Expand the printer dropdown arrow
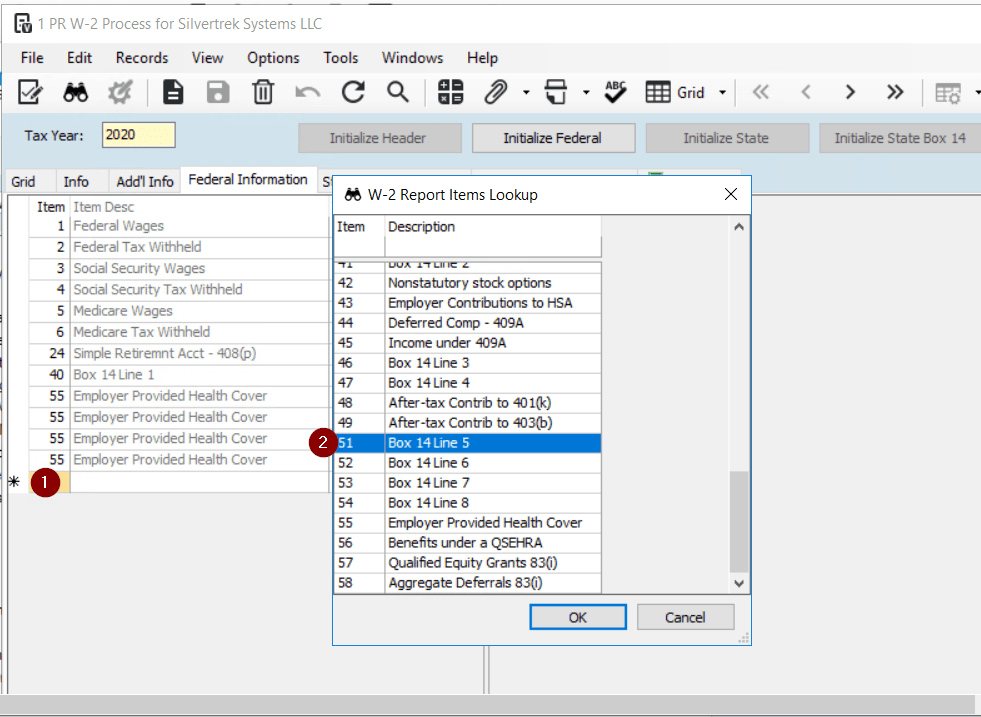Image resolution: width=981 pixels, height=717 pixels. (586, 93)
